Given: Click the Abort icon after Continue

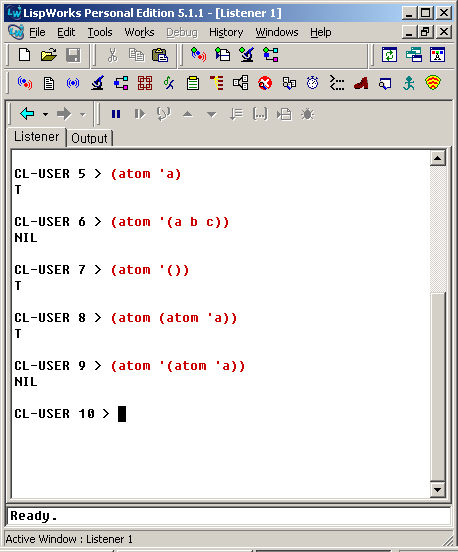Looking at the screenshot, I should click(x=164, y=114).
